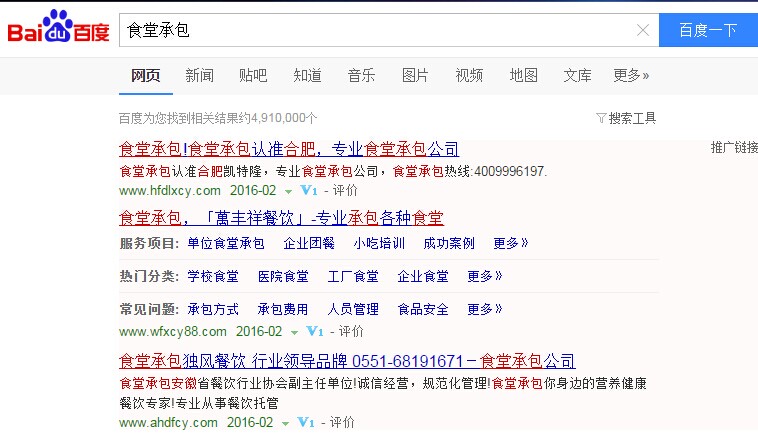This screenshot has height=444, width=758.
Task: Open 工厂食堂 category link
Action: click(x=353, y=276)
